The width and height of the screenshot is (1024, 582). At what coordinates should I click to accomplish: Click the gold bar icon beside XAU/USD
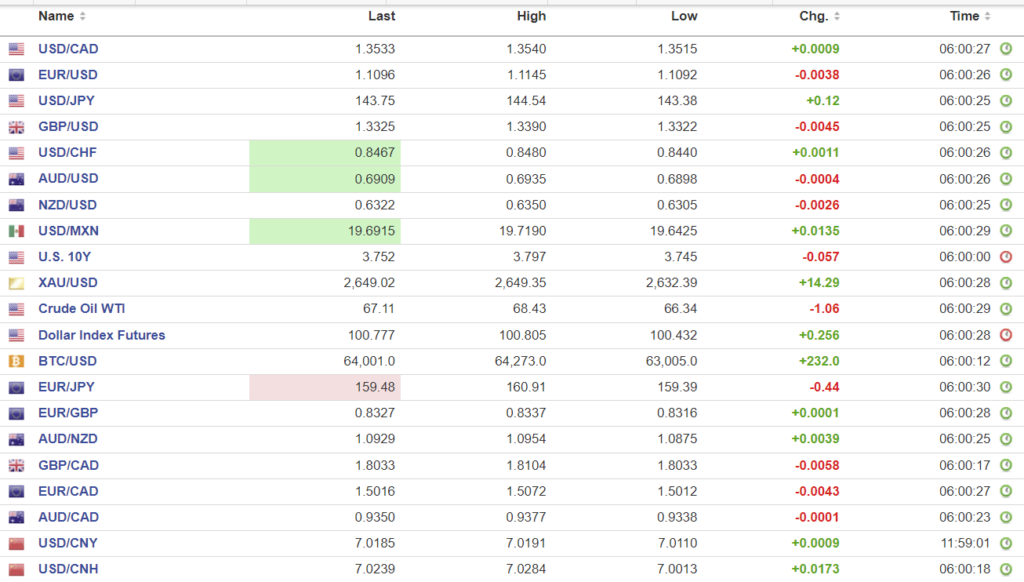tap(16, 283)
